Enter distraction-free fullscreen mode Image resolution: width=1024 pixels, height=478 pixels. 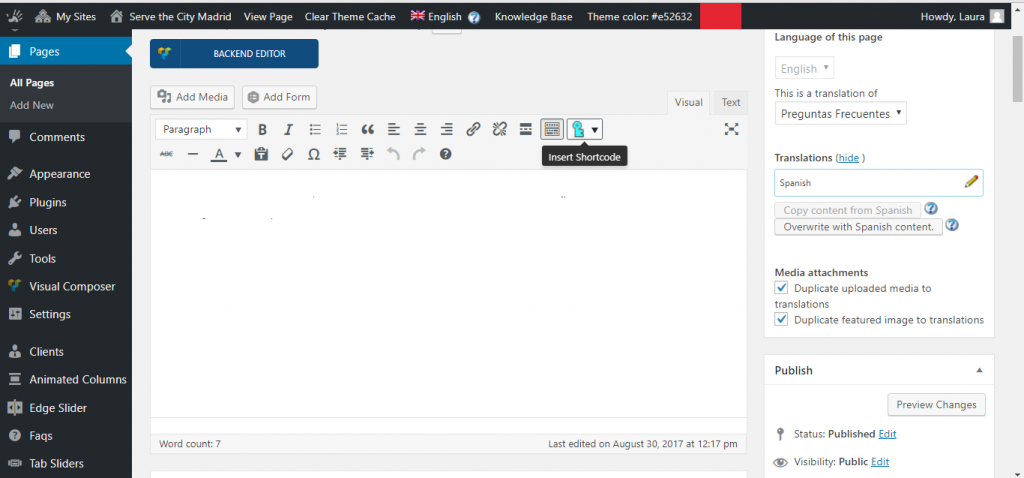(x=732, y=129)
